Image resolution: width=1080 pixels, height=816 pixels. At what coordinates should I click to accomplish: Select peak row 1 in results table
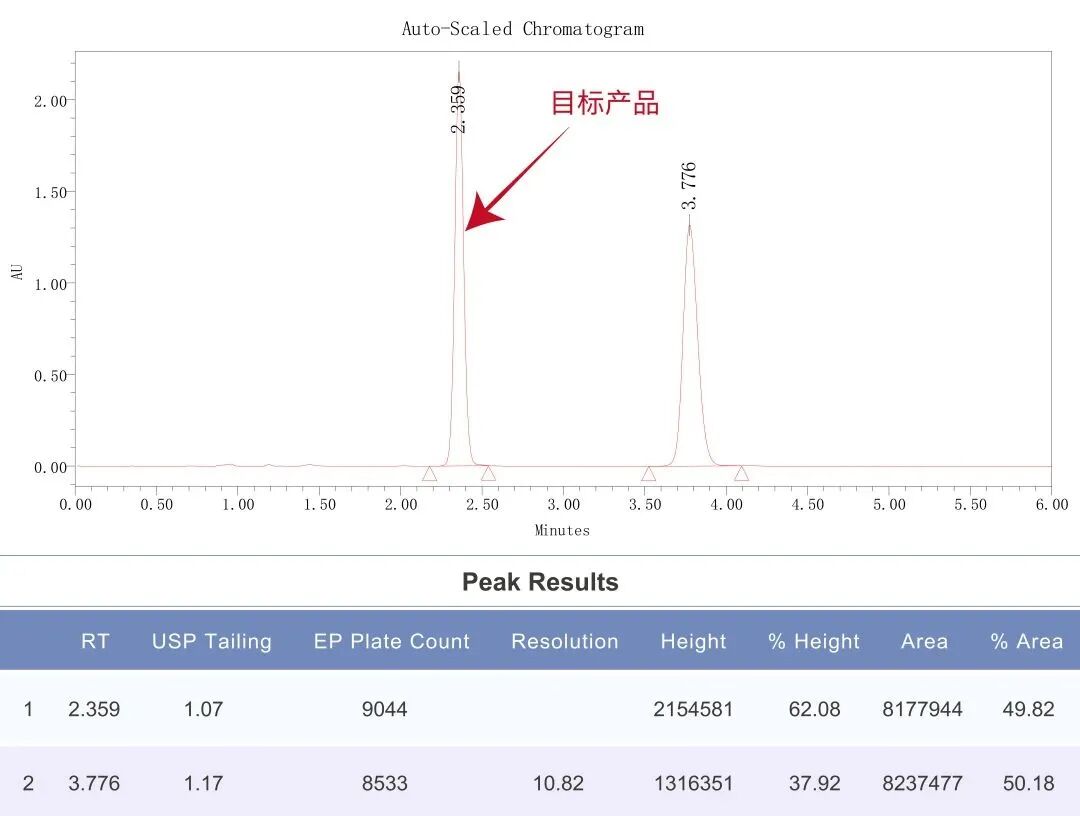tap(540, 709)
